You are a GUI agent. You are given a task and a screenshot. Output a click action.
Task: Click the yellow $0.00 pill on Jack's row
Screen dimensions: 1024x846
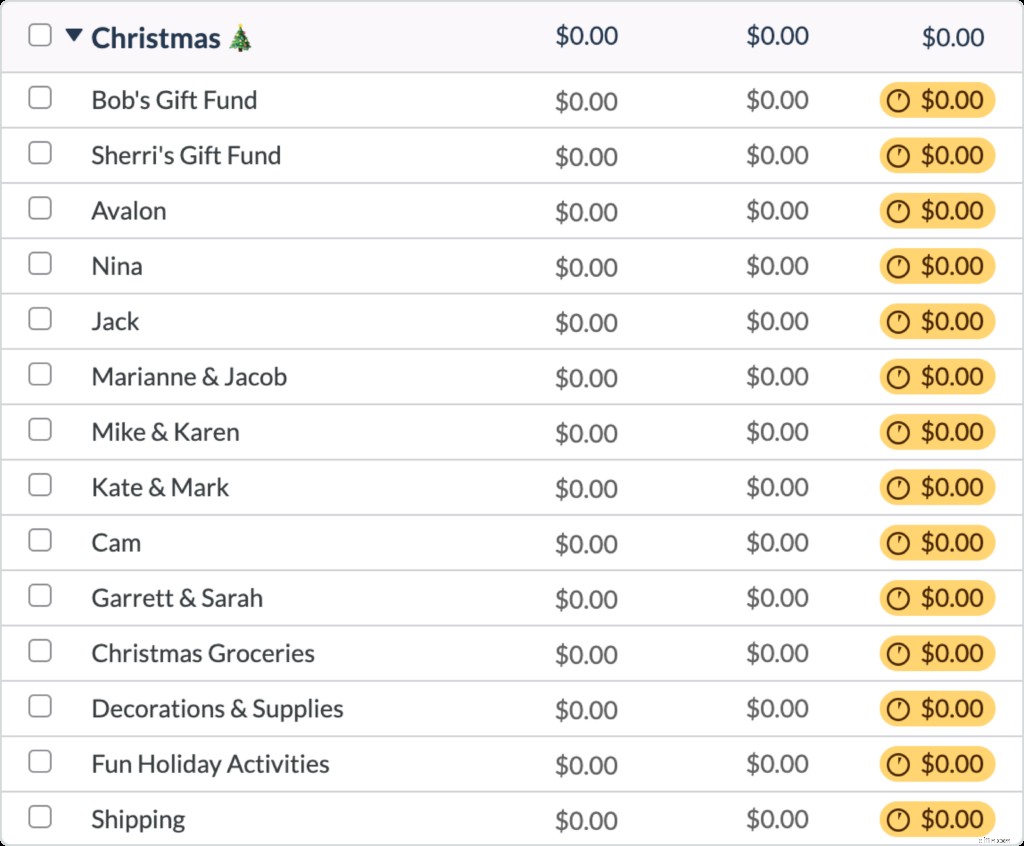tap(936, 321)
